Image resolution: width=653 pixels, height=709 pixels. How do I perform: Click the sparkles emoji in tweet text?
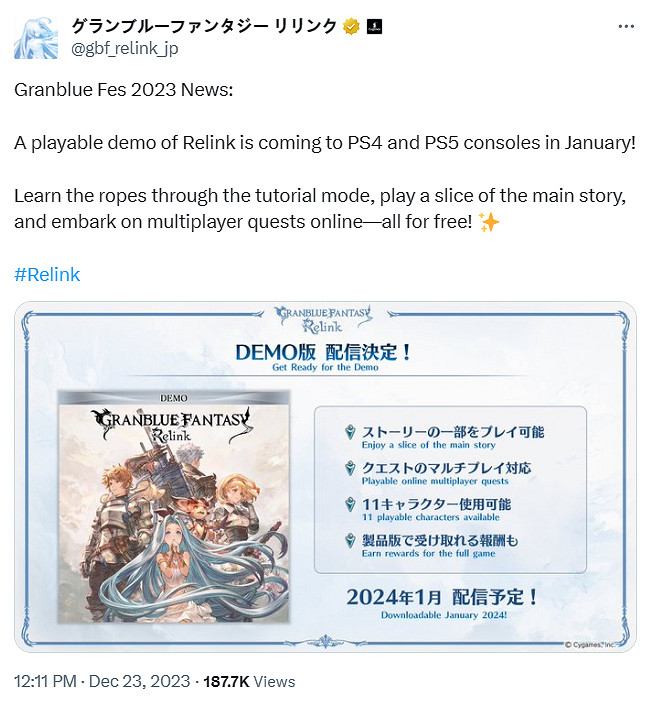(489, 222)
